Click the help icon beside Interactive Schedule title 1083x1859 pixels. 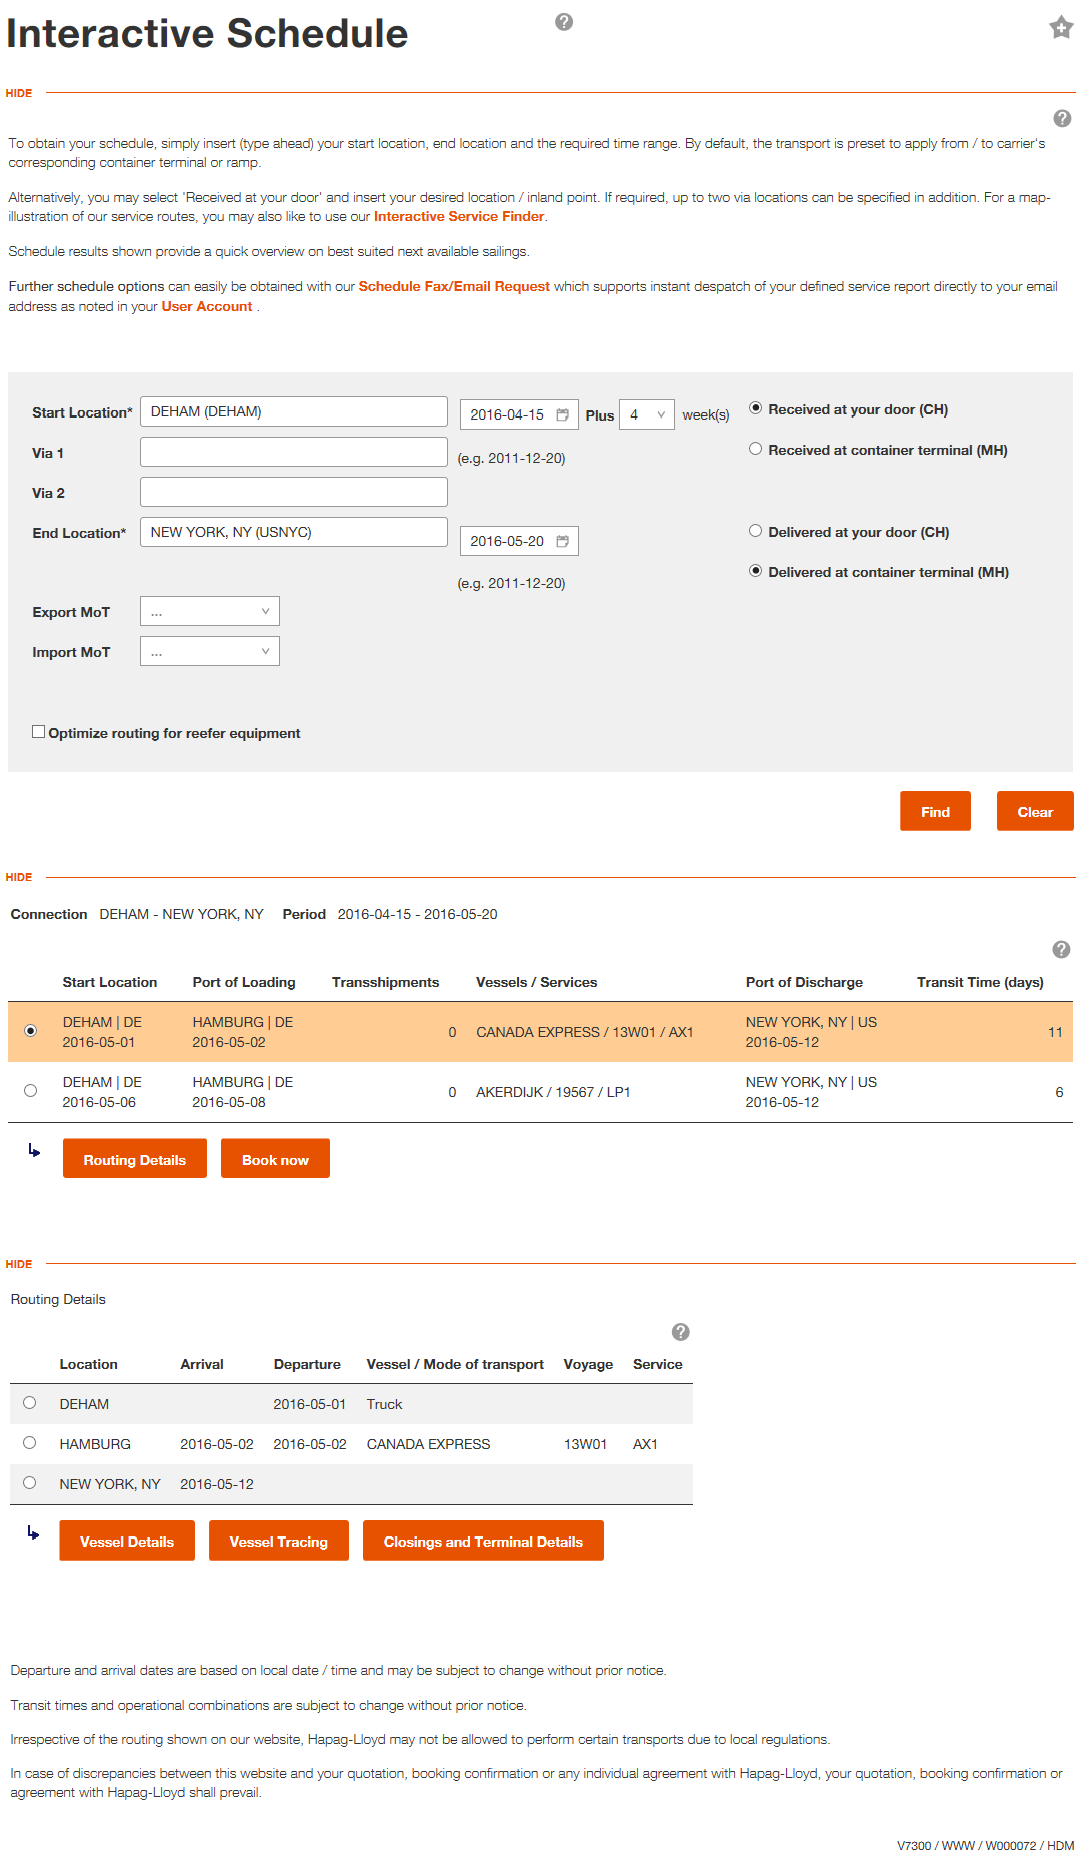(564, 22)
